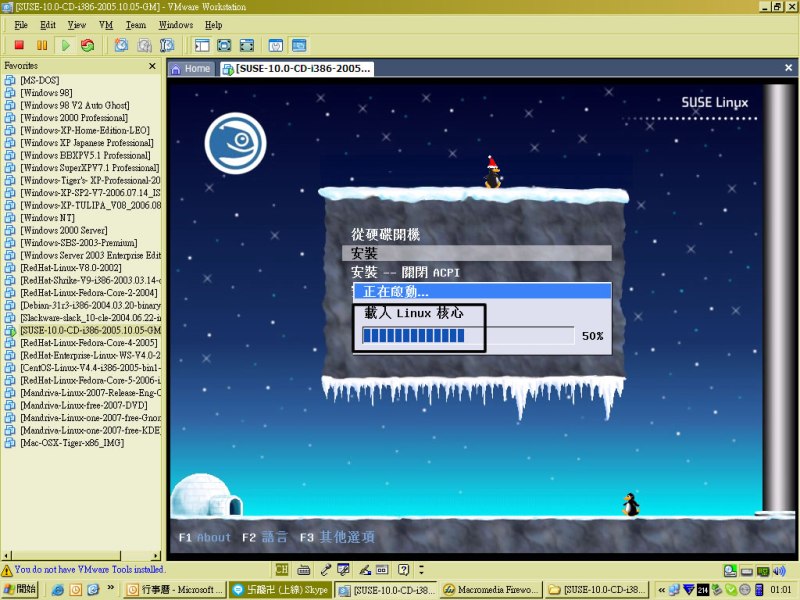Open the Help menu
The image size is (800, 600).
click(x=213, y=24)
